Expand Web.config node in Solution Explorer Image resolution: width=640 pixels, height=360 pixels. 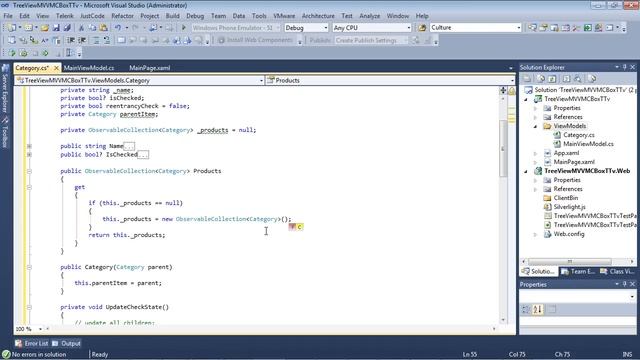[536, 234]
